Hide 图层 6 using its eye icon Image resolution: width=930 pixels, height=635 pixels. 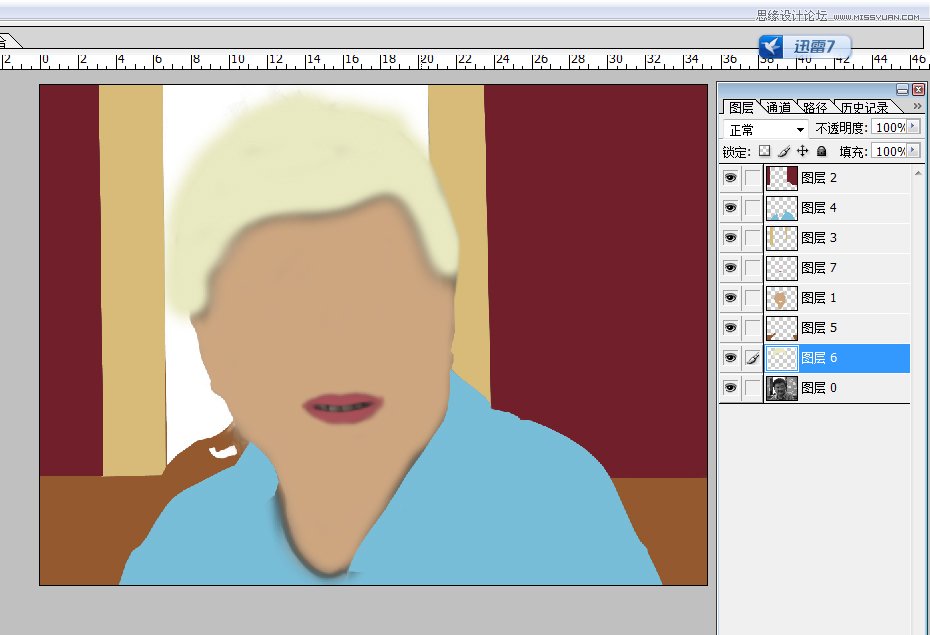click(731, 358)
